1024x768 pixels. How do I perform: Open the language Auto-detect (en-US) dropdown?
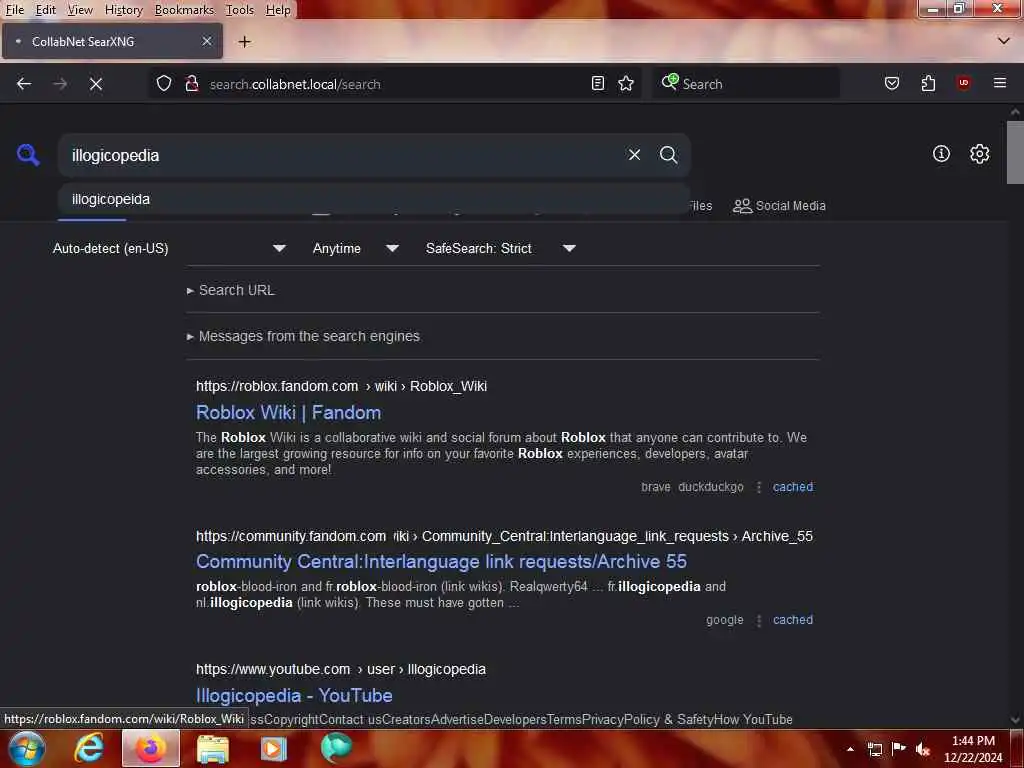(x=169, y=248)
